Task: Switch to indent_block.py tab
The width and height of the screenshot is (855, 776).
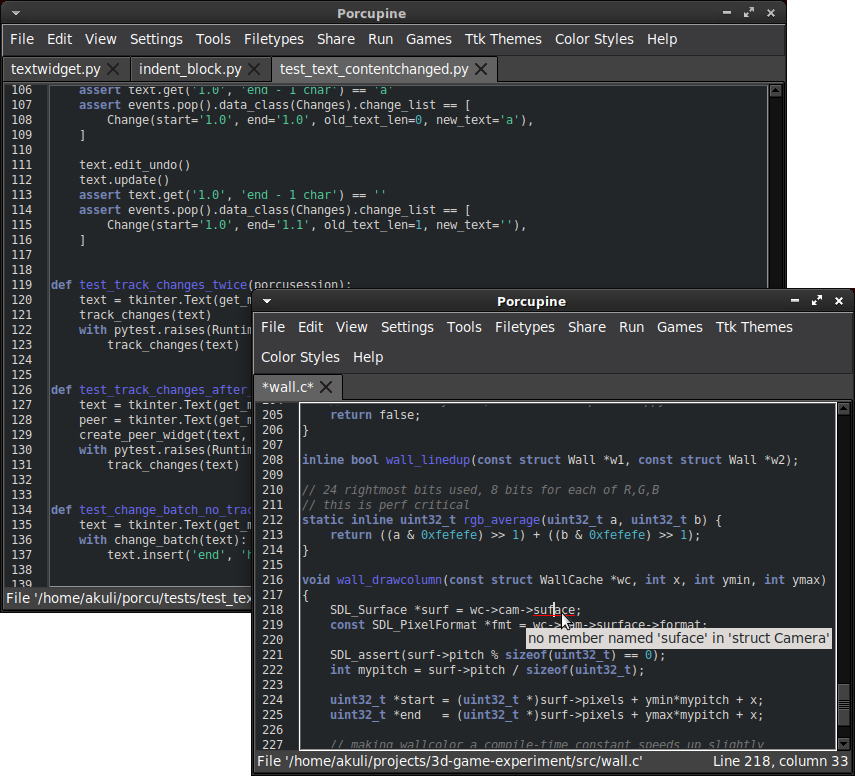Action: 190,69
